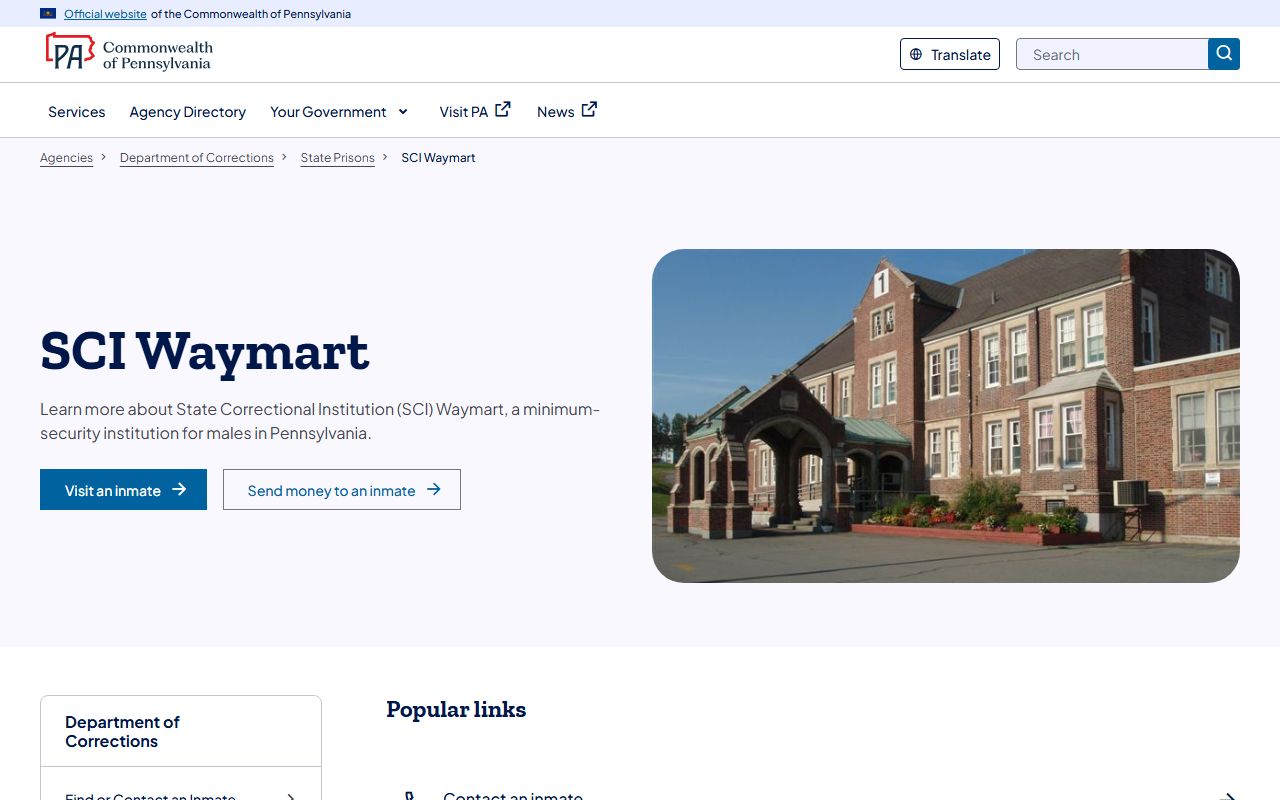Go to Agencies breadcrumb
The height and width of the screenshot is (800, 1280).
coord(66,158)
